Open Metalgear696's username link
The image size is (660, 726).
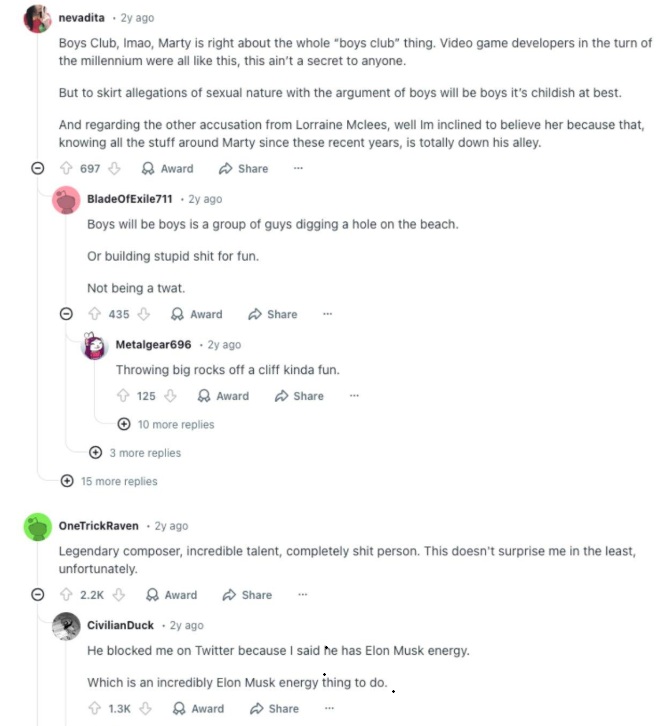(153, 345)
